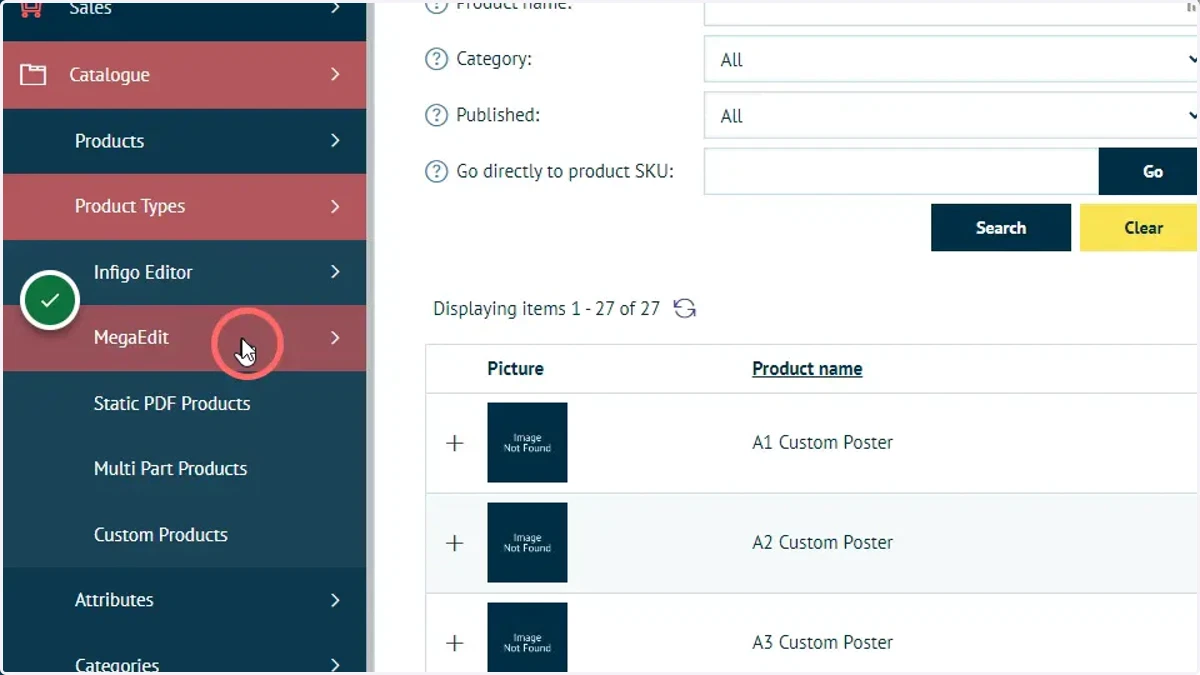Image resolution: width=1200 pixels, height=675 pixels.
Task: Expand the Attributes chevron
Action: pyautogui.click(x=335, y=600)
